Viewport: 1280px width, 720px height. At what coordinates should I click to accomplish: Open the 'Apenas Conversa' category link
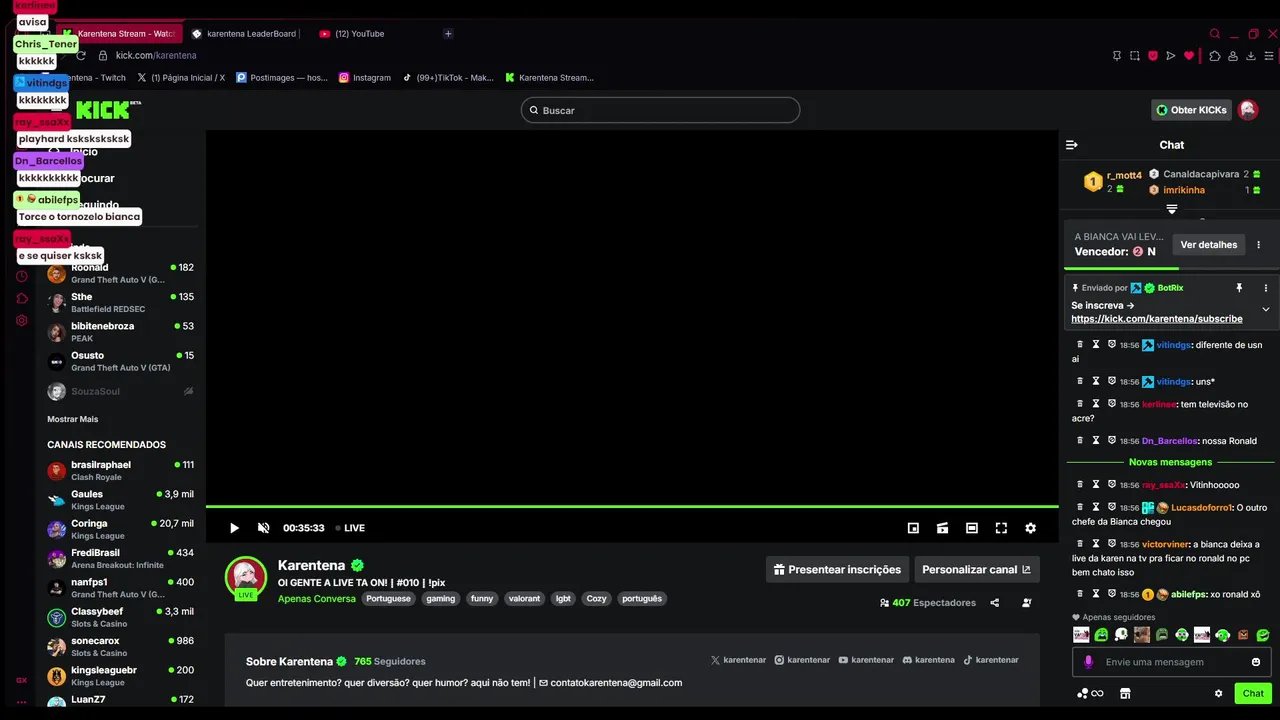click(316, 599)
